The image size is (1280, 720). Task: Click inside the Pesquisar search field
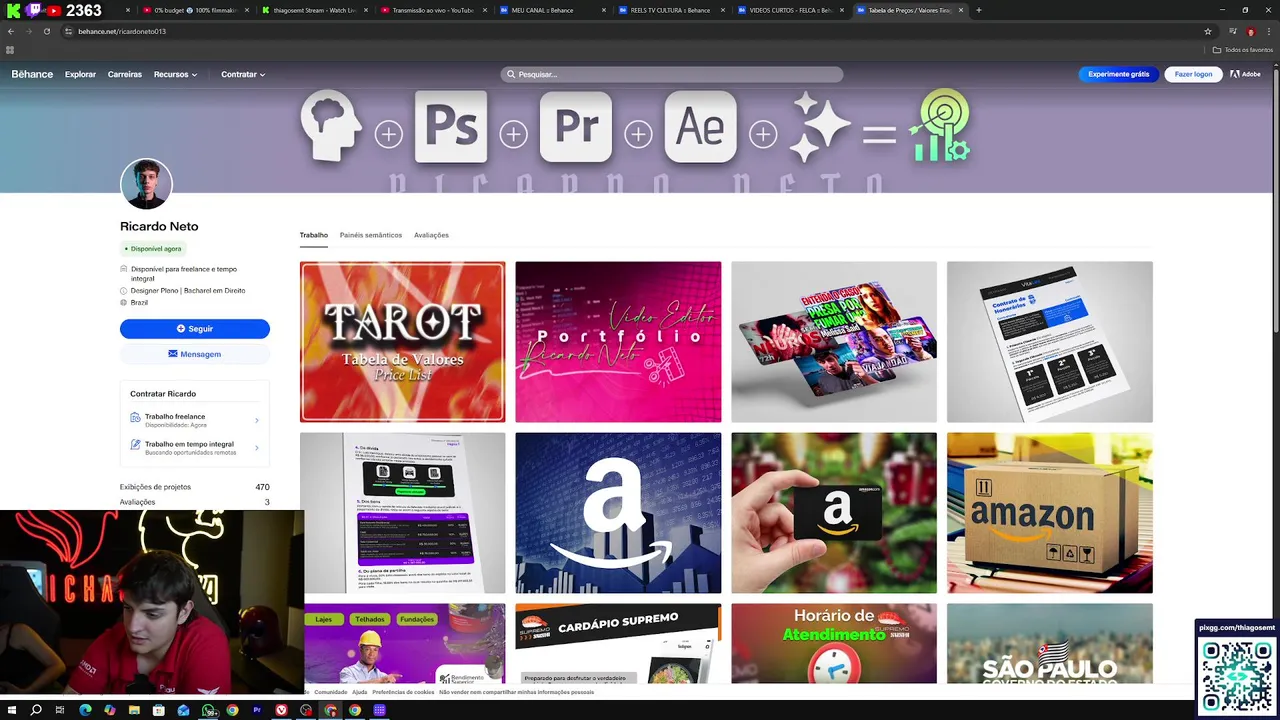point(672,74)
